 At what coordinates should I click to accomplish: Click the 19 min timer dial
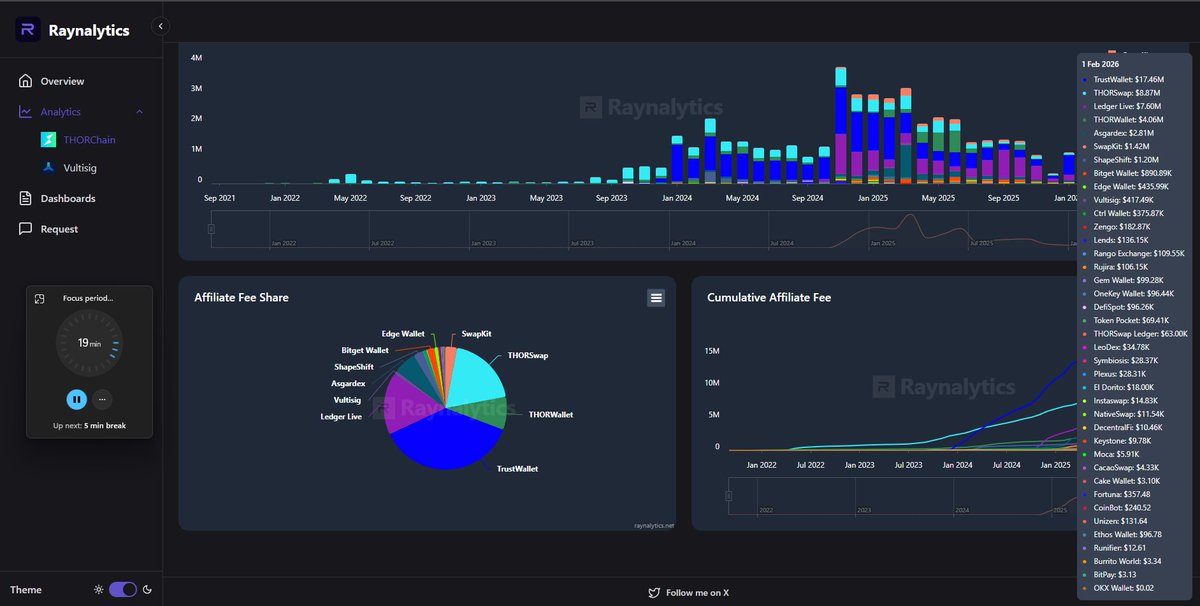pos(89,343)
